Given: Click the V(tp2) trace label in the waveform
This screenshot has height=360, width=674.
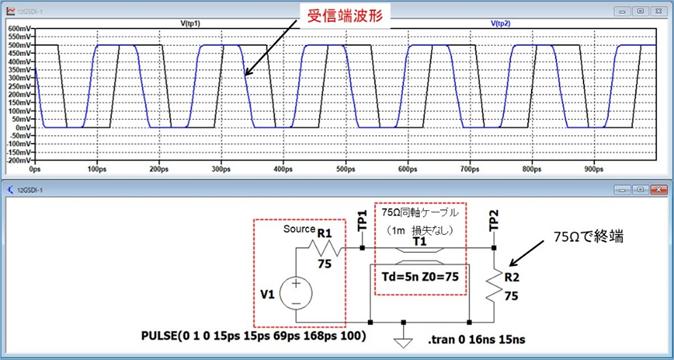Looking at the screenshot, I should pos(500,24).
